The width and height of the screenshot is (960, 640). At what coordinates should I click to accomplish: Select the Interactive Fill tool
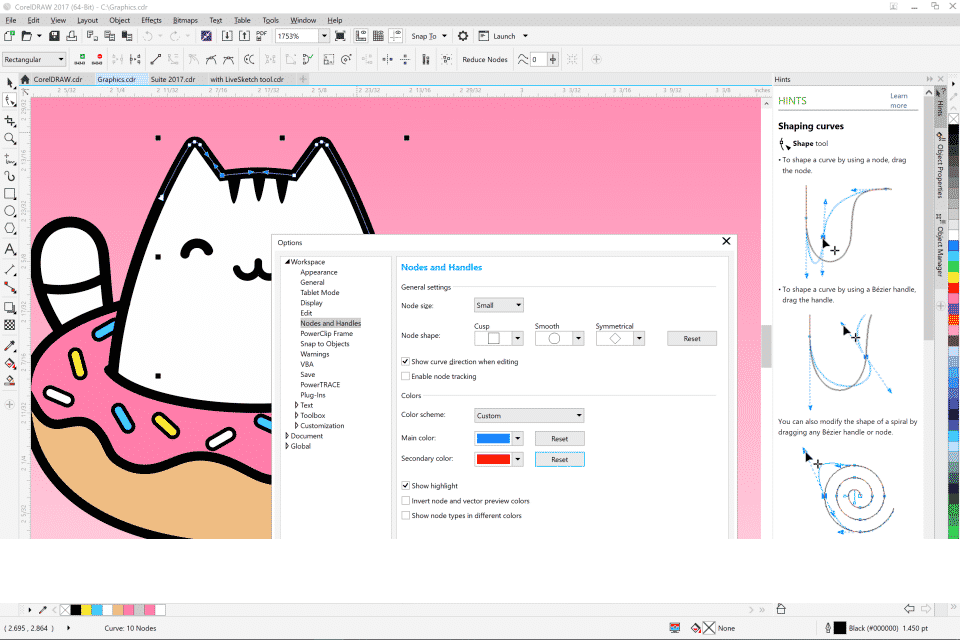[x=10, y=364]
